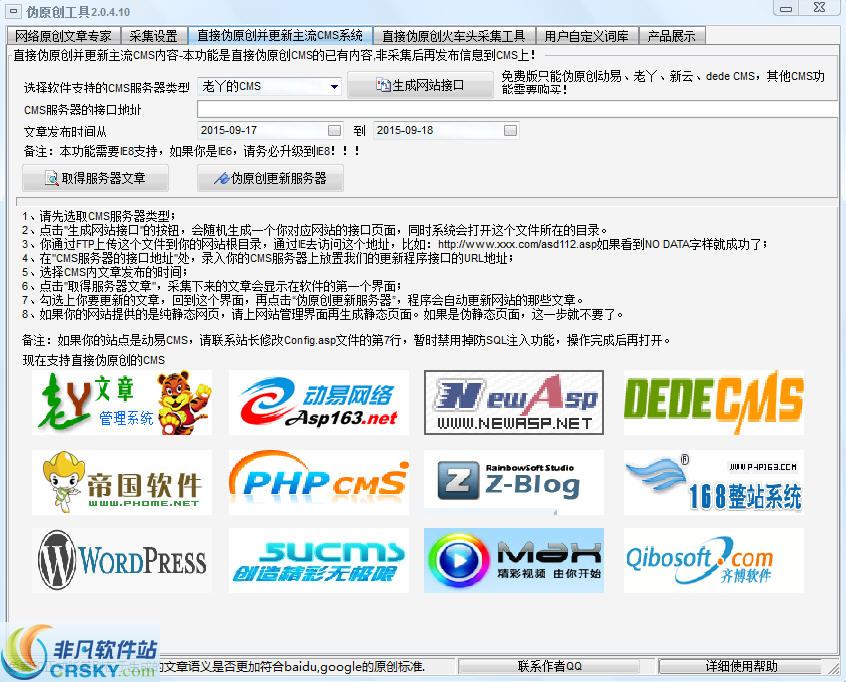The image size is (846, 682).
Task: Click the Z-Blog logo
Action: (514, 482)
